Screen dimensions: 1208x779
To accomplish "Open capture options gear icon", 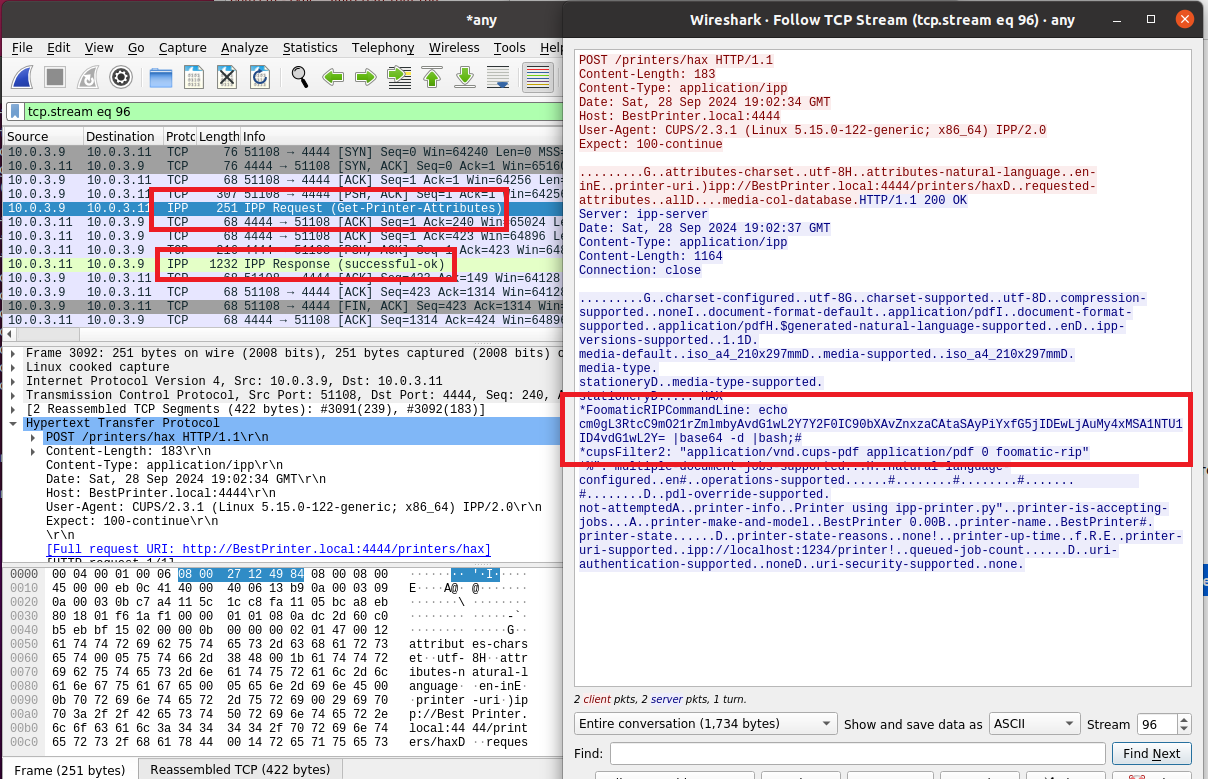I will point(121,77).
